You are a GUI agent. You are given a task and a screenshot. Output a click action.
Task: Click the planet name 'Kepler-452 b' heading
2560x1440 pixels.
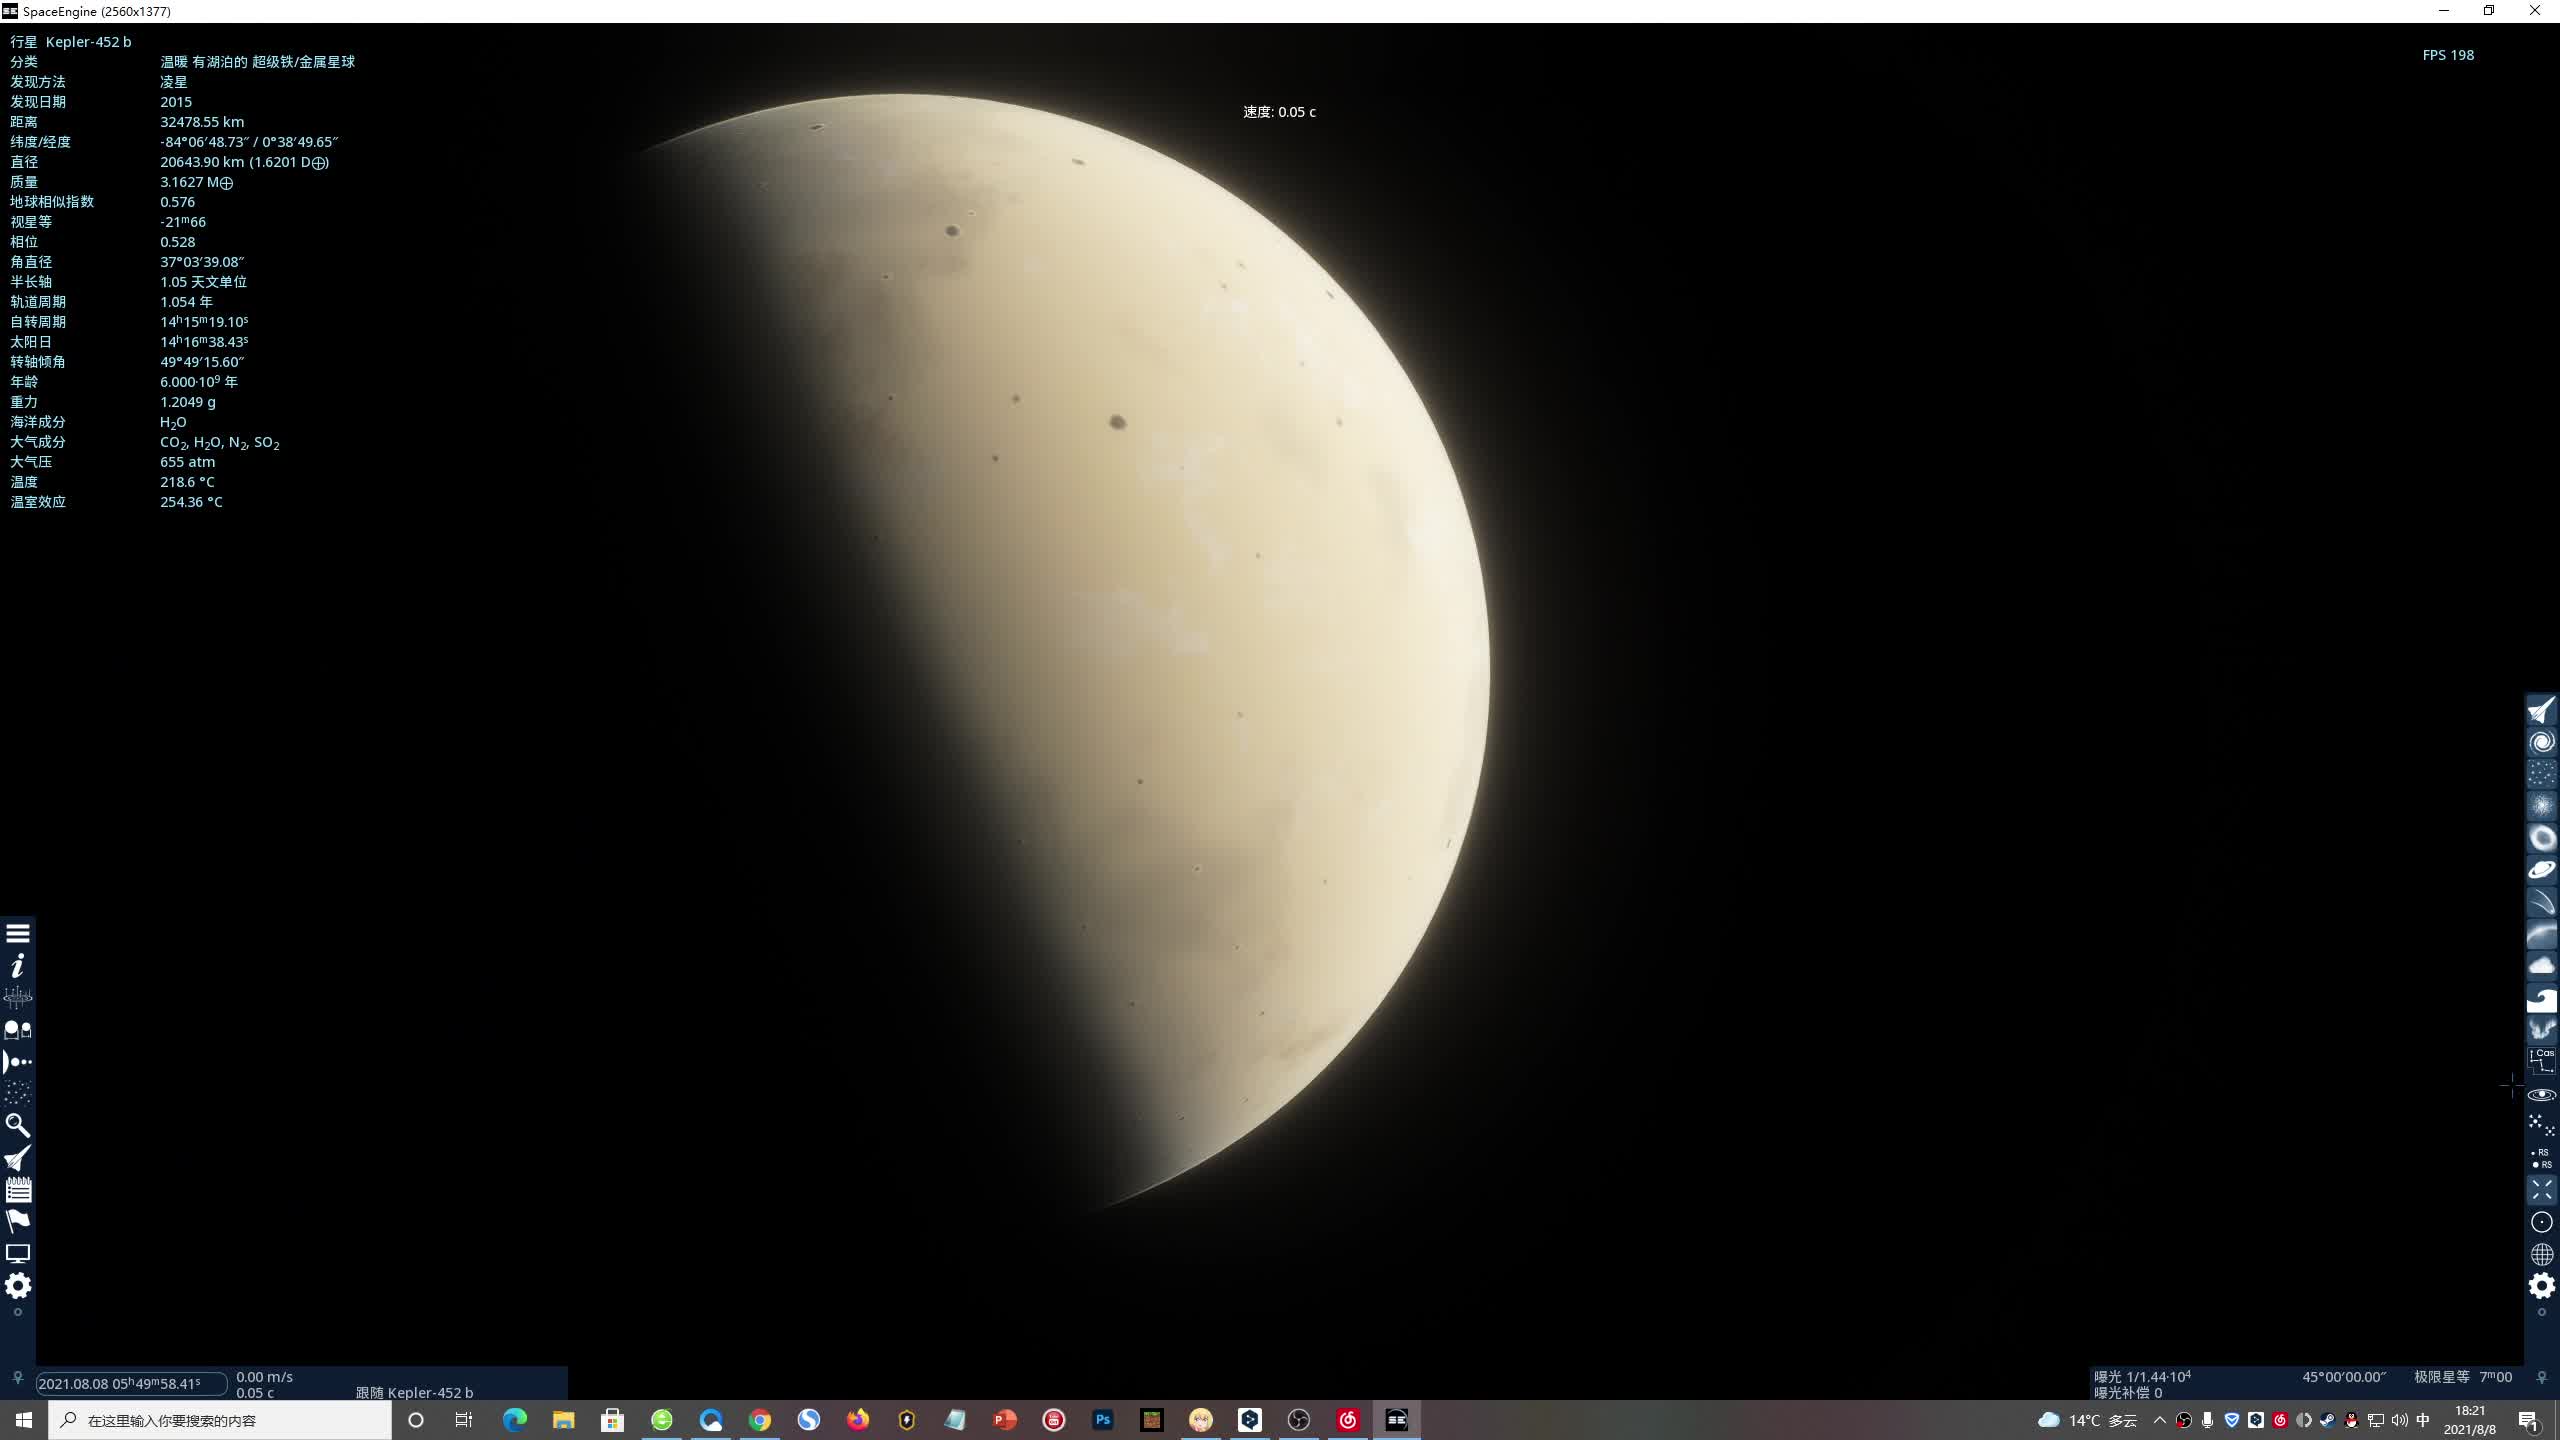coord(88,42)
